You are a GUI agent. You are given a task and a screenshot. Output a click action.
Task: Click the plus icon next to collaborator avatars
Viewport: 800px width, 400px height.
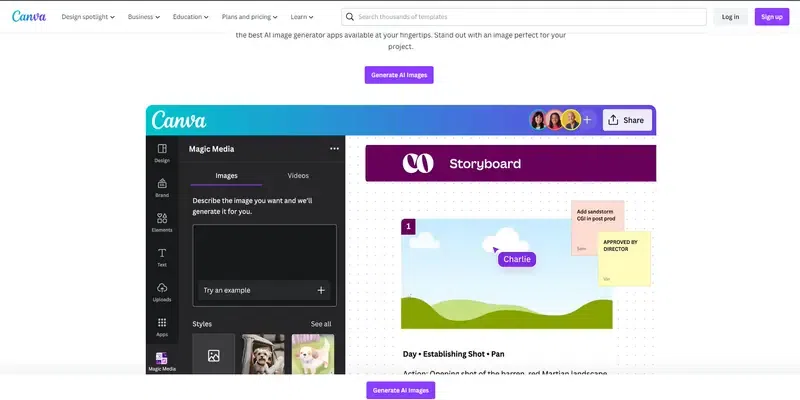[x=587, y=120]
